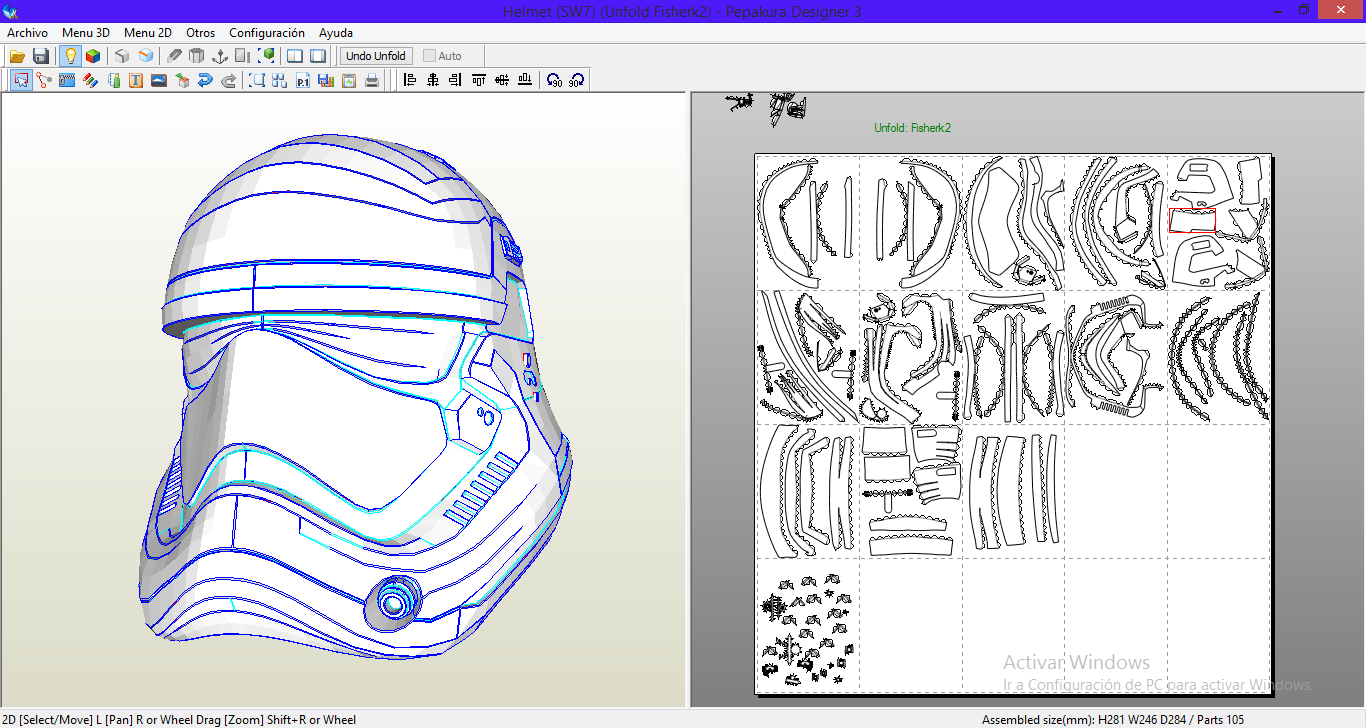Image resolution: width=1366 pixels, height=728 pixels.
Task: Print the pattern using the printer icon
Action: [x=372, y=81]
